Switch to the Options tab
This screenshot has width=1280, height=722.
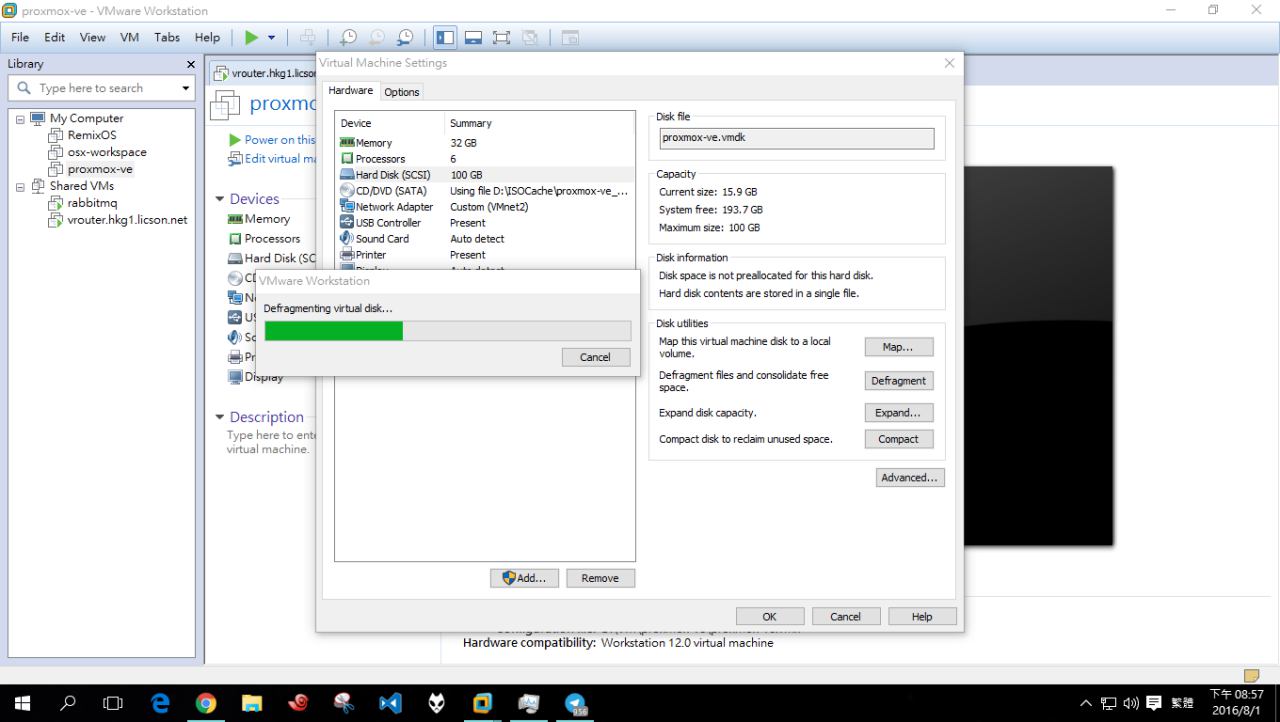(x=402, y=92)
